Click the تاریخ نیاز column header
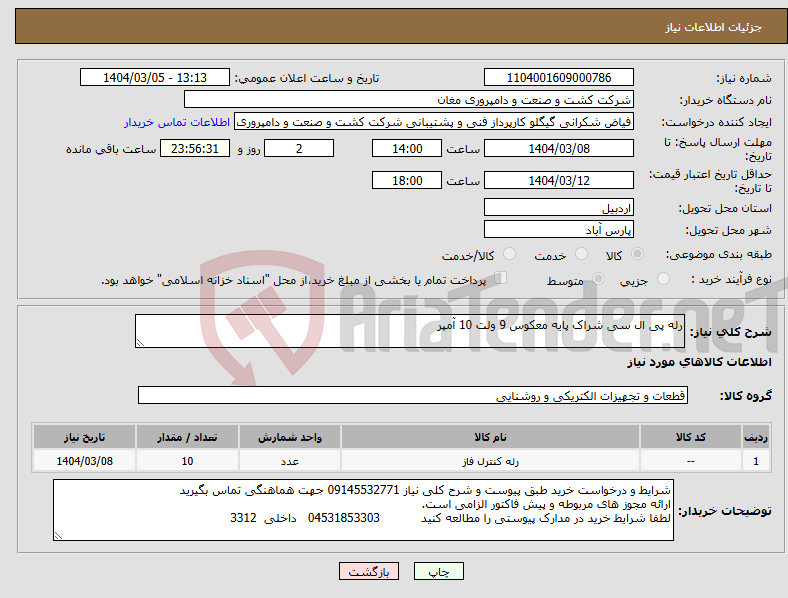Screen dimensions: 788x598 click(84, 437)
